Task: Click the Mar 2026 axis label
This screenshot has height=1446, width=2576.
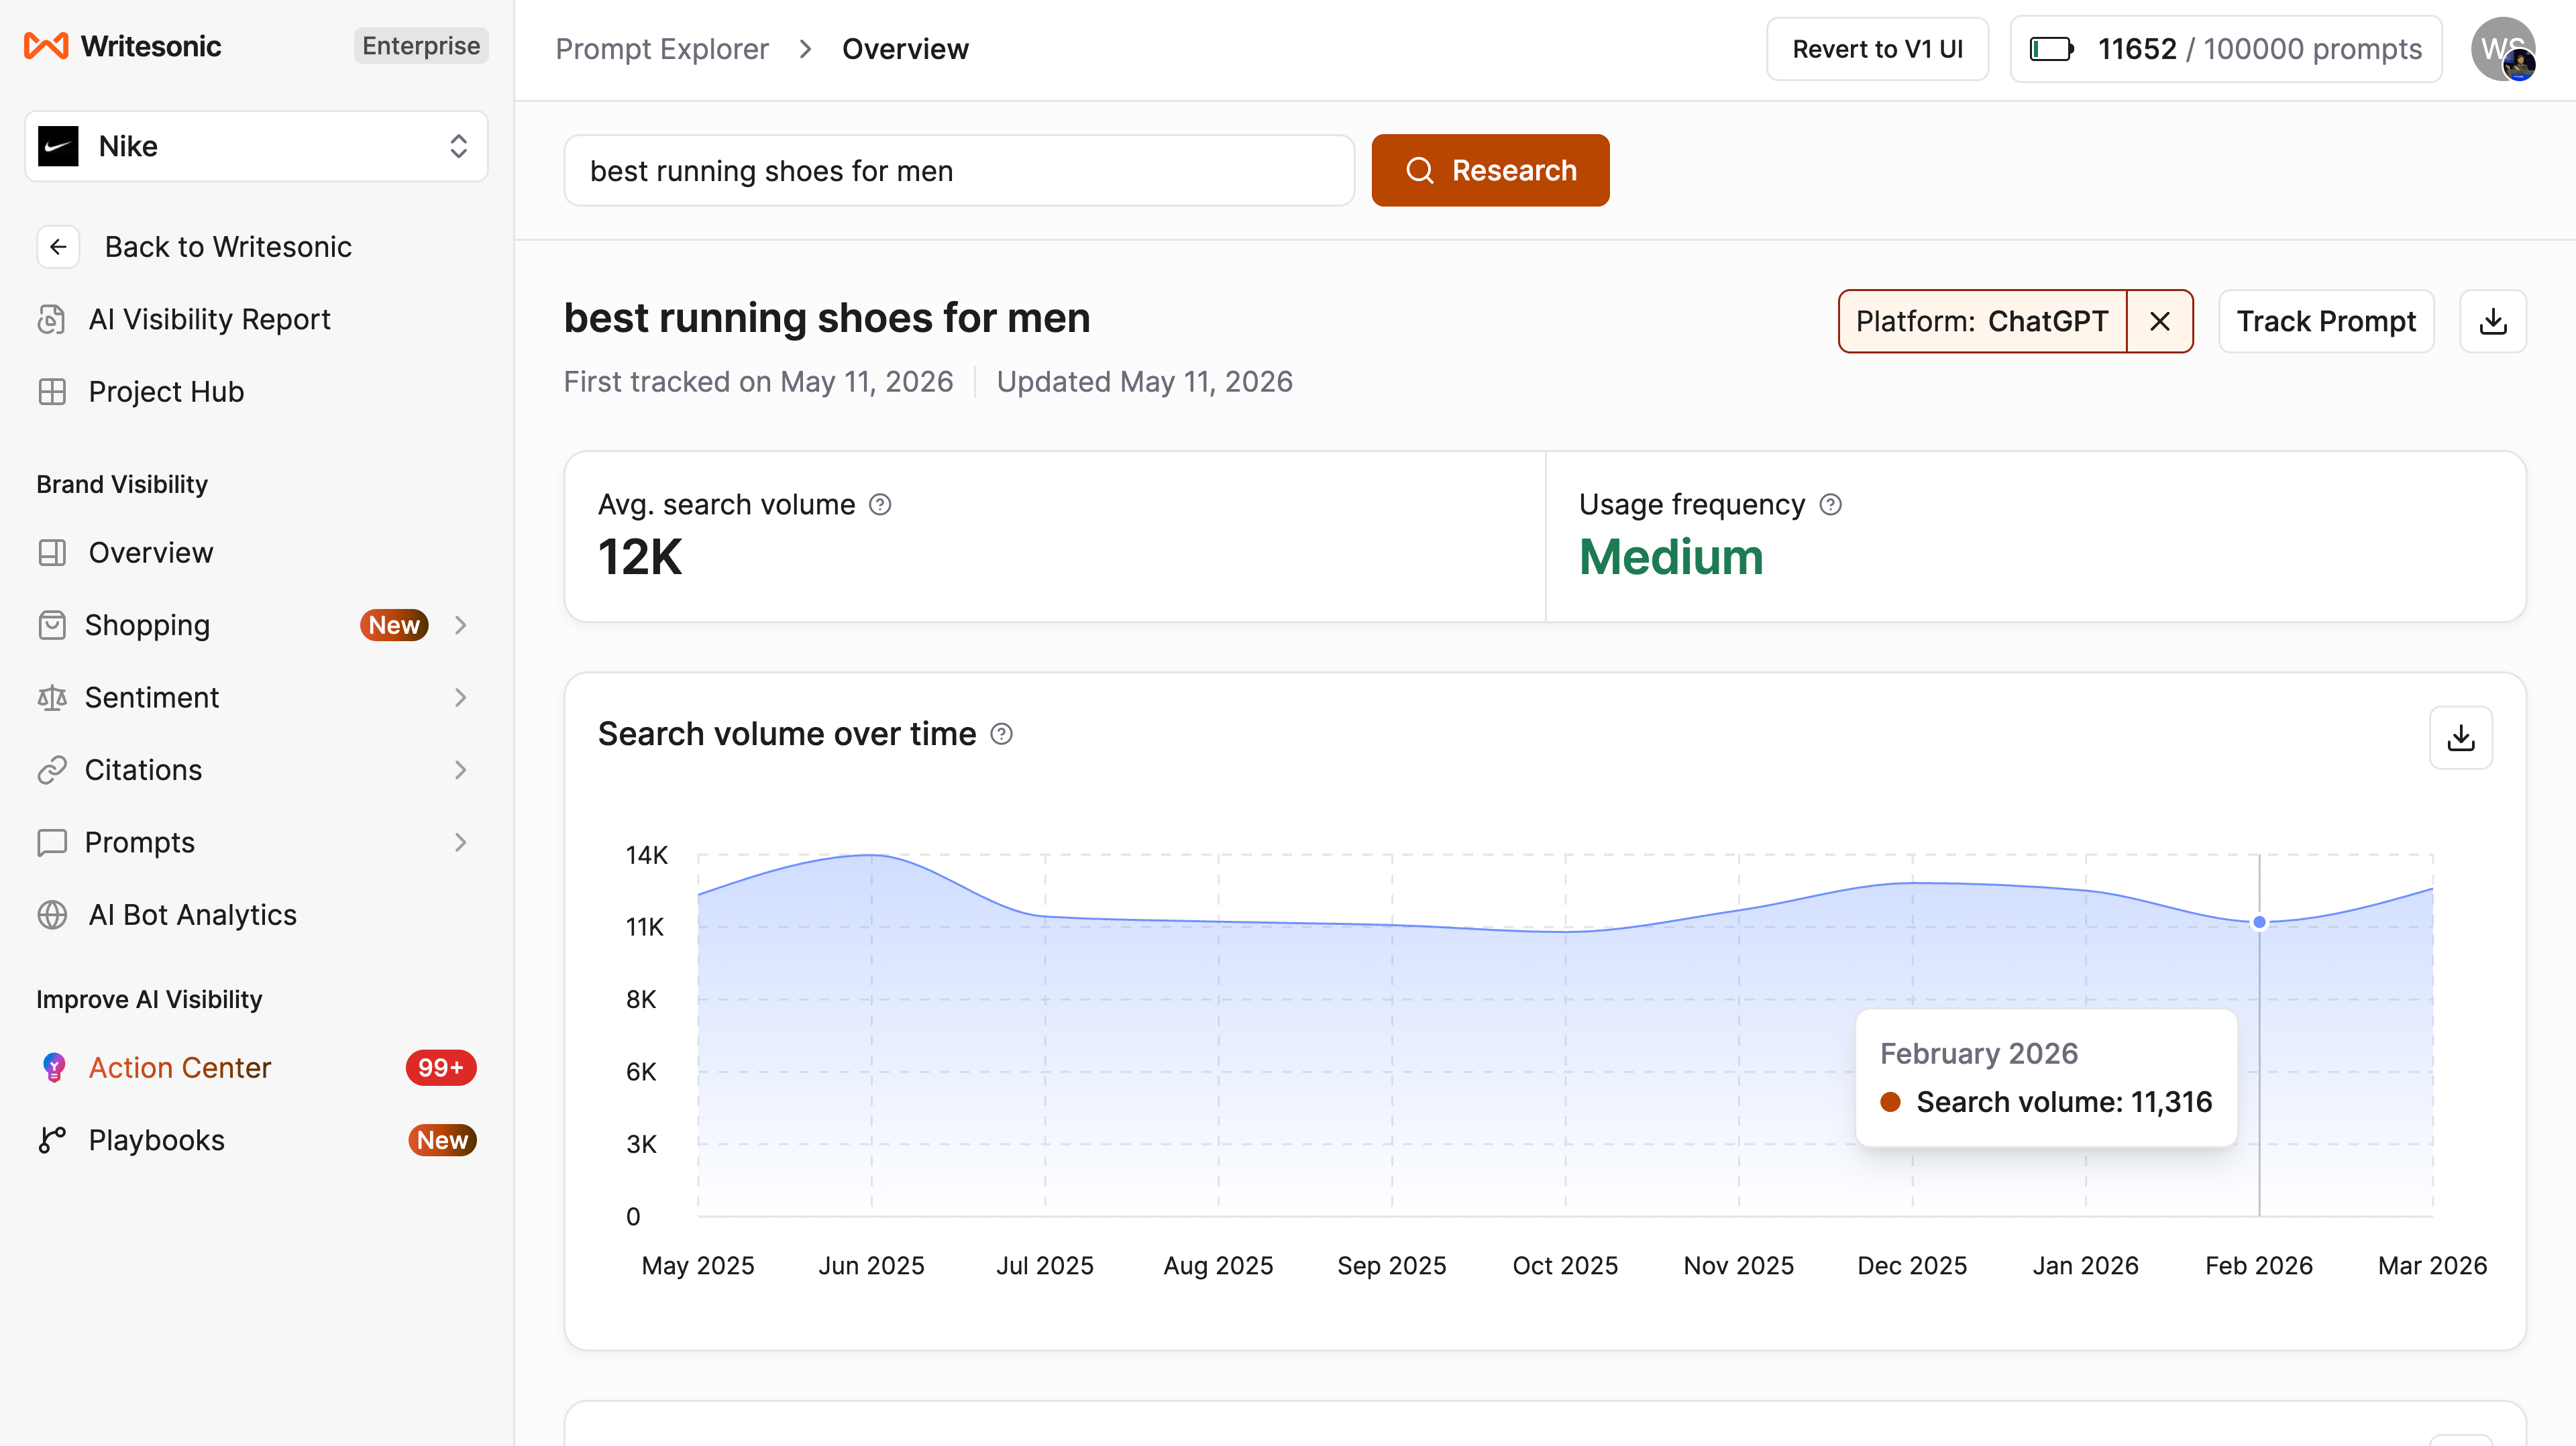Action: click(x=2432, y=1266)
